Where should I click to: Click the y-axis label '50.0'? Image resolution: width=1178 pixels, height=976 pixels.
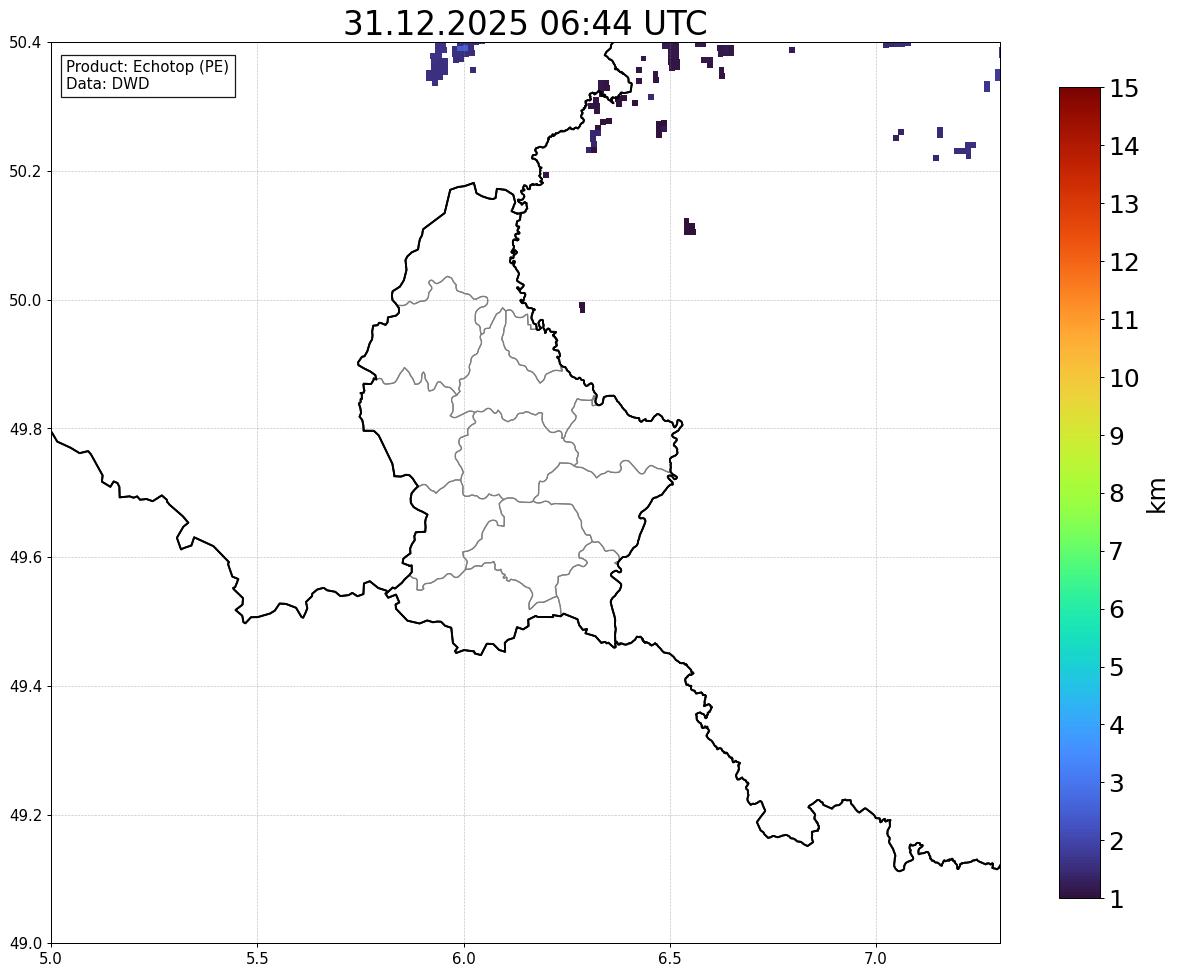(24, 301)
